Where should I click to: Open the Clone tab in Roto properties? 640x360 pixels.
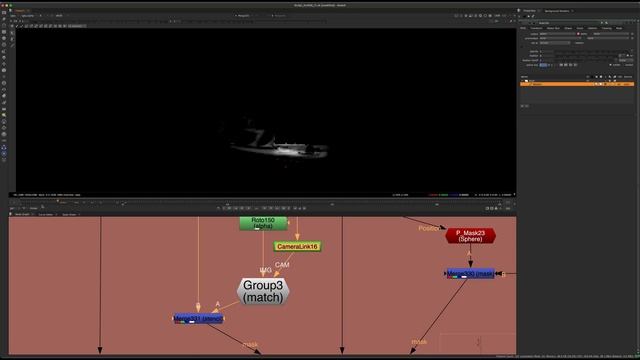580,28
